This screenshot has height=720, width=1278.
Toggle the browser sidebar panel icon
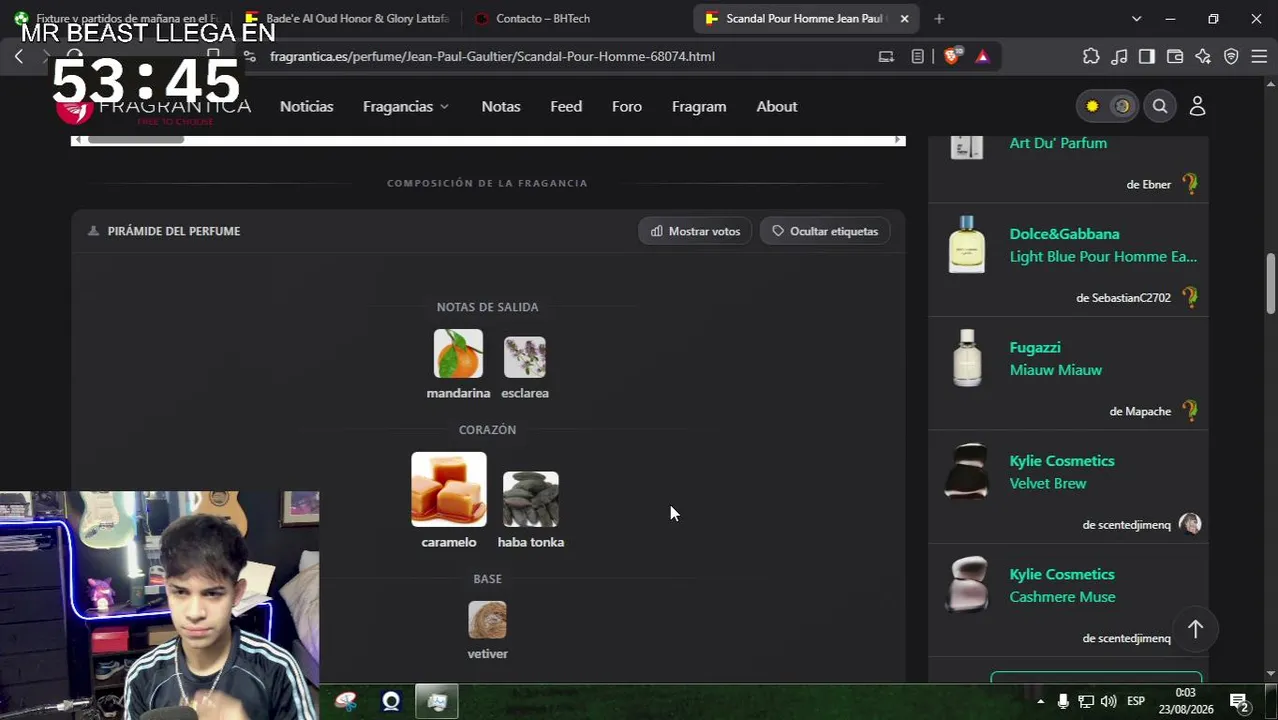pyautogui.click(x=1147, y=56)
